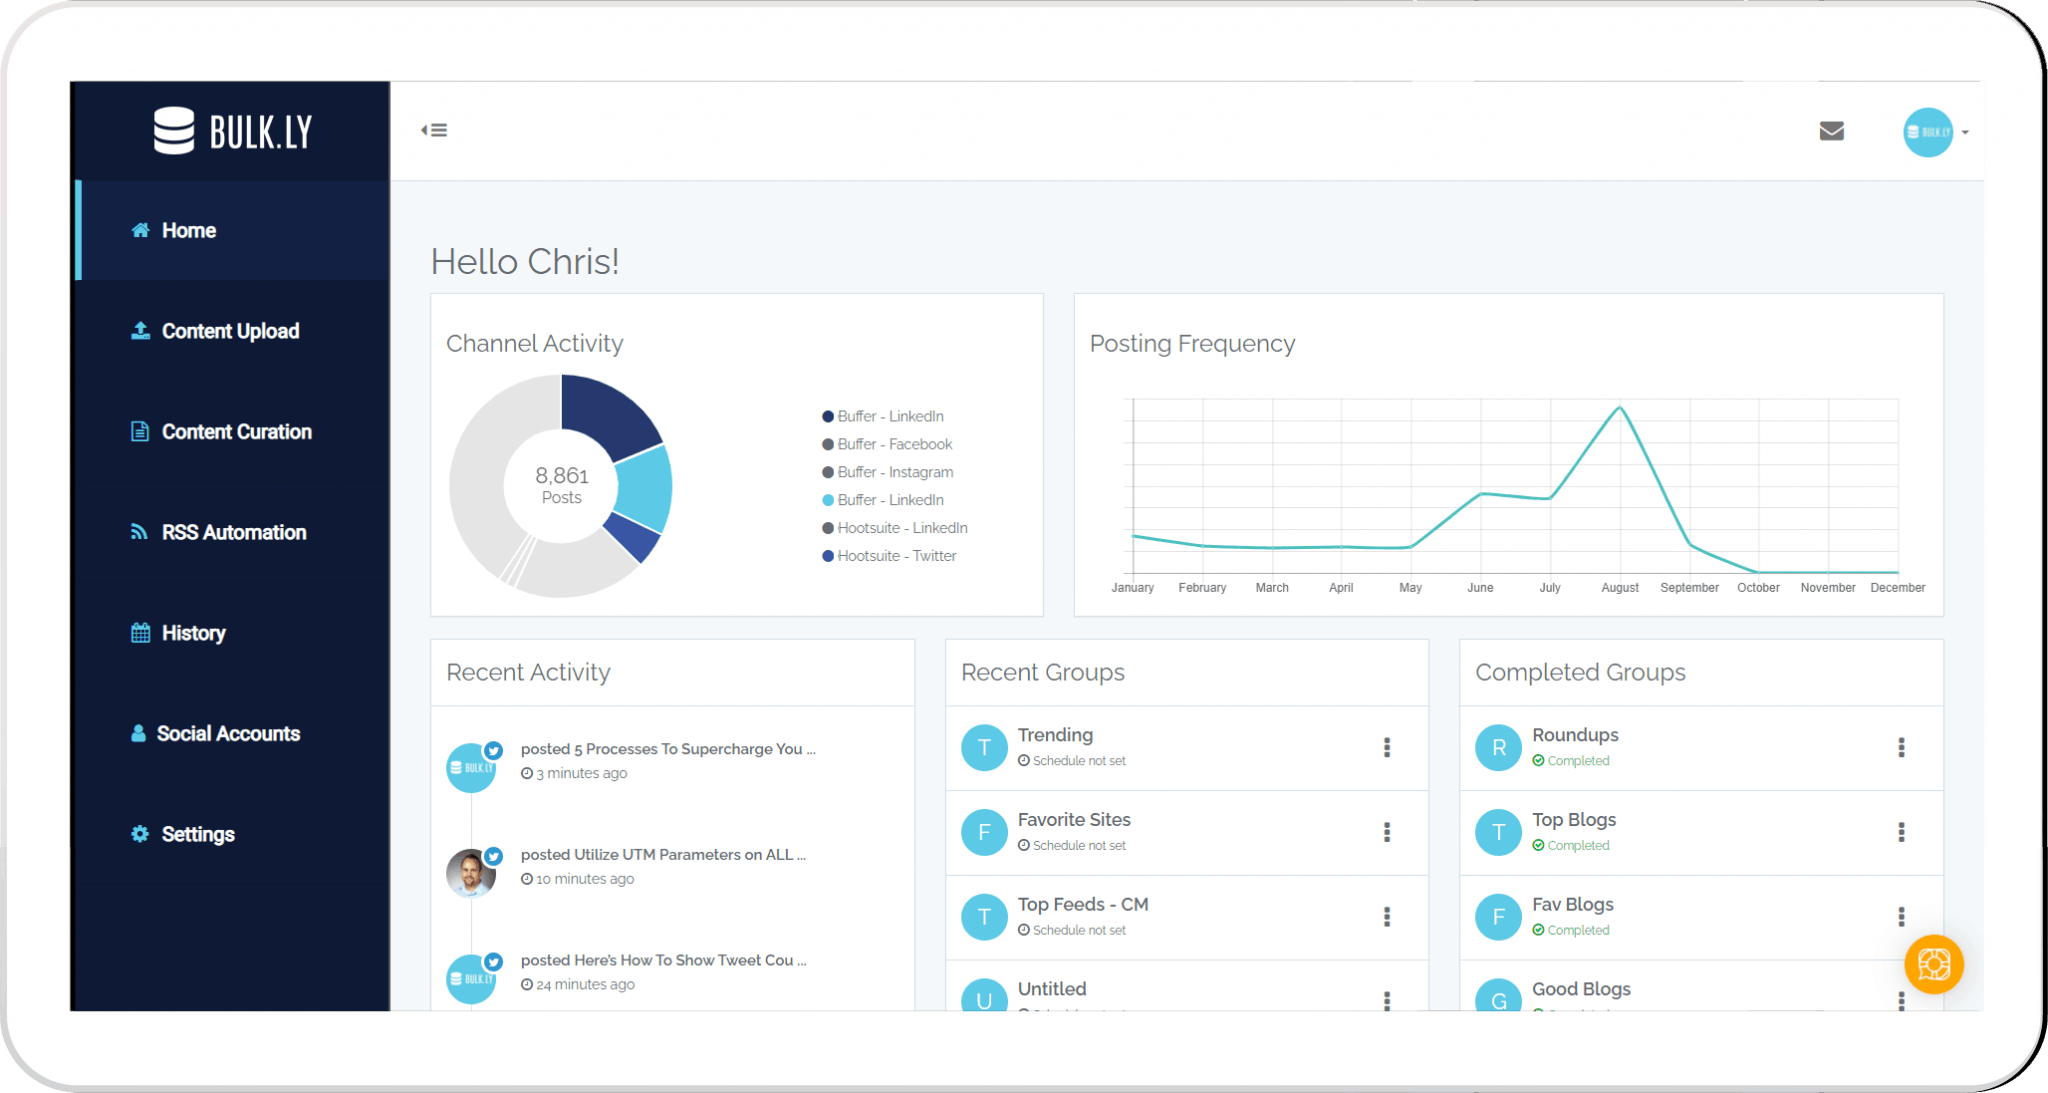Click the orange help lifebuoy icon
Viewport: 2048px width, 1093px height.
(1933, 964)
